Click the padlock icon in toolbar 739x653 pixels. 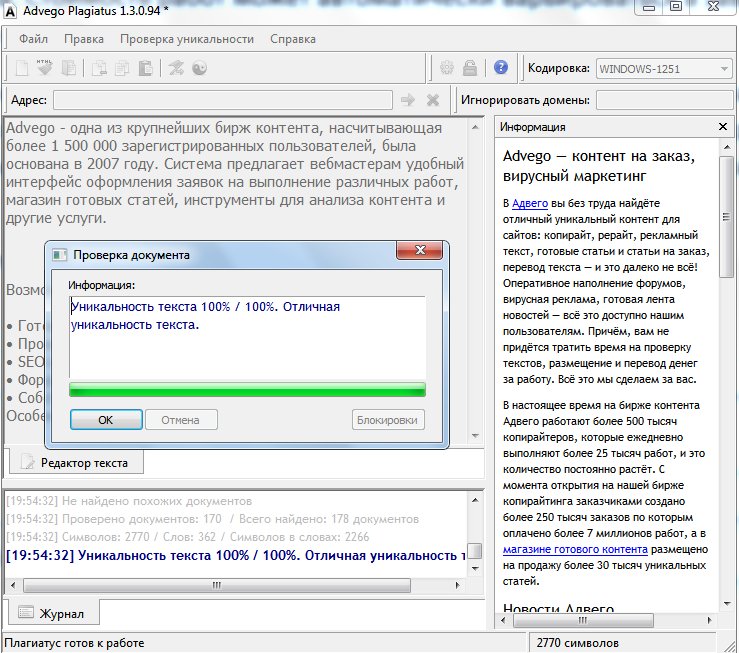click(x=470, y=68)
